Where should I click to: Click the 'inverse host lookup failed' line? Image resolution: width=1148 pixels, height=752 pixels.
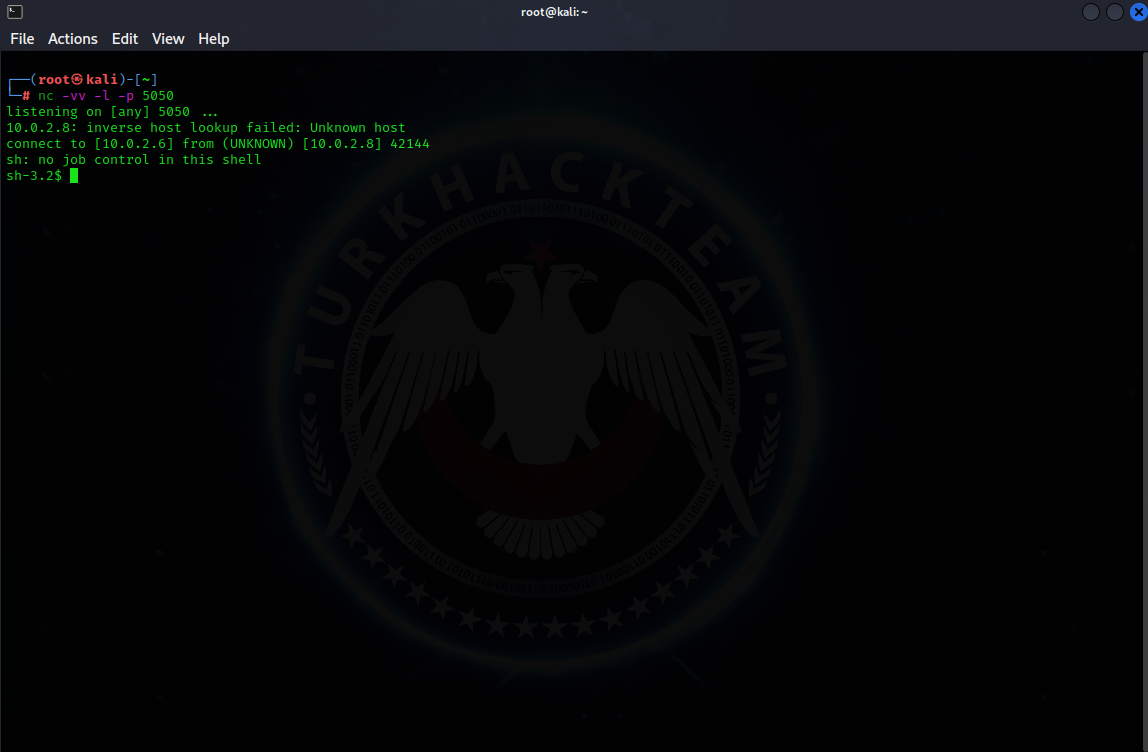click(x=206, y=128)
